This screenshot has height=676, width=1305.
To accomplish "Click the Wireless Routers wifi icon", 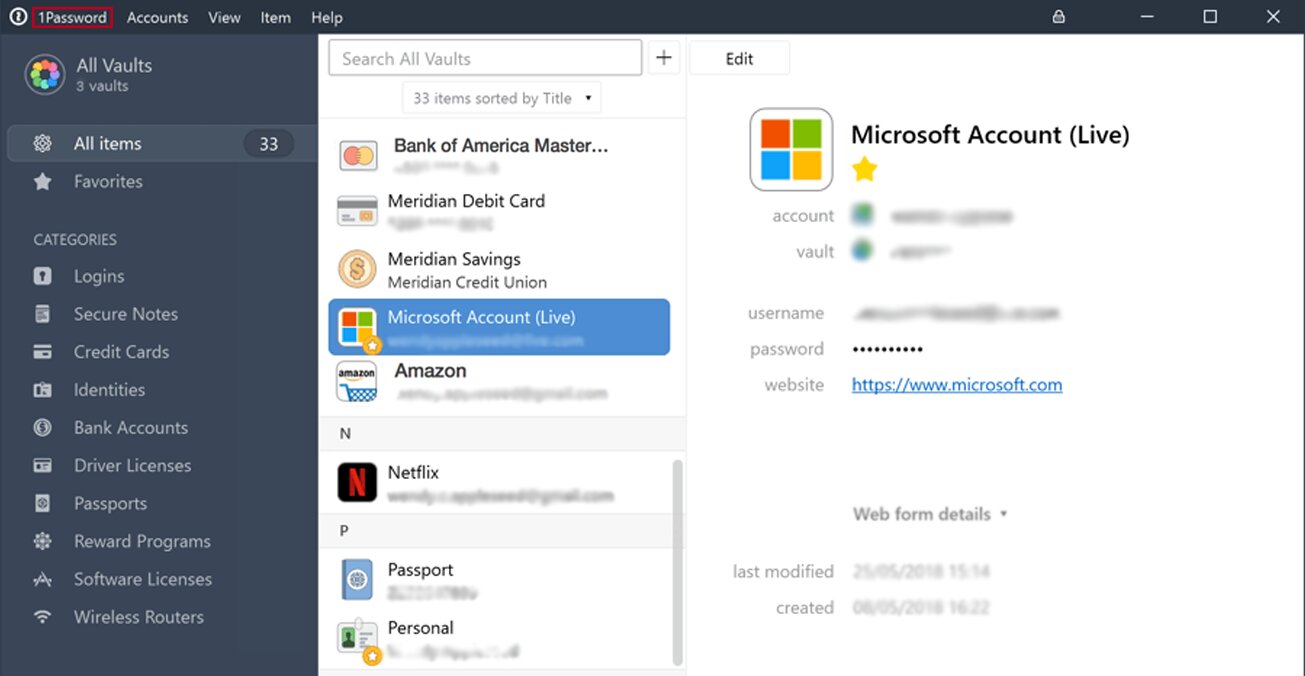I will tap(42, 618).
